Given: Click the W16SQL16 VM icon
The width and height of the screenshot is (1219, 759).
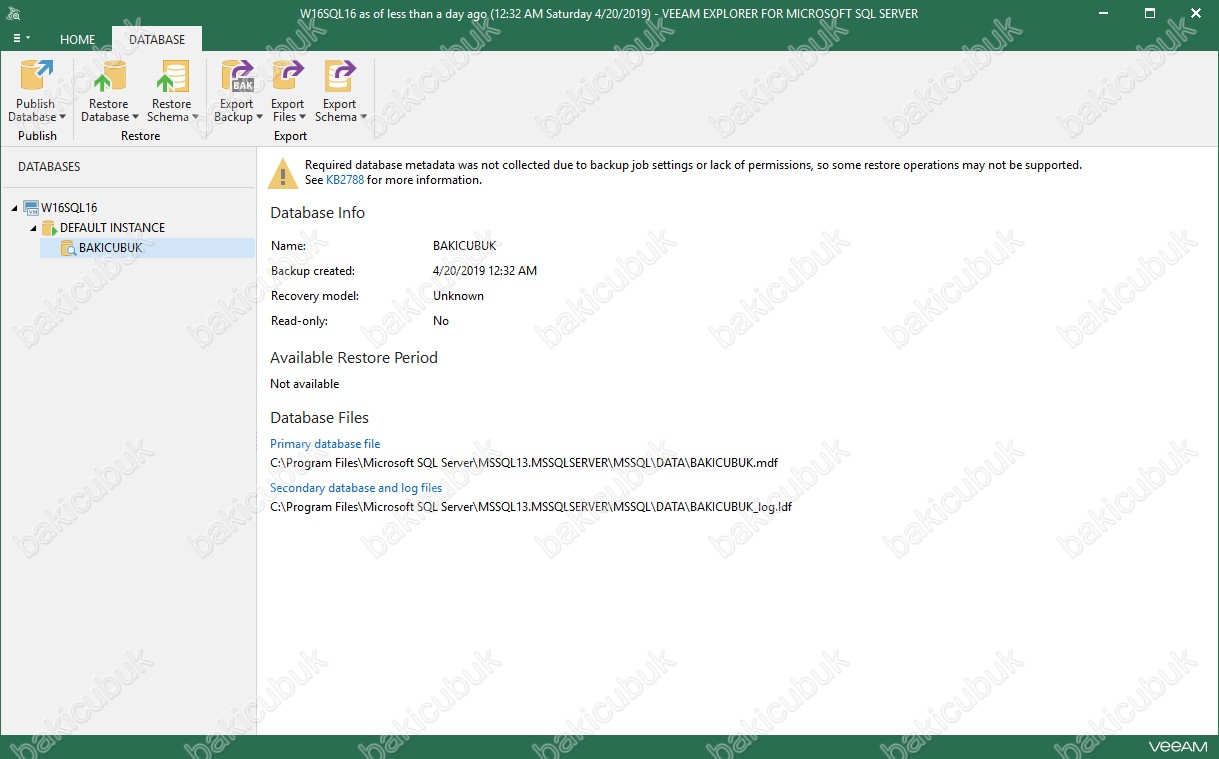Looking at the screenshot, I should click(31, 208).
